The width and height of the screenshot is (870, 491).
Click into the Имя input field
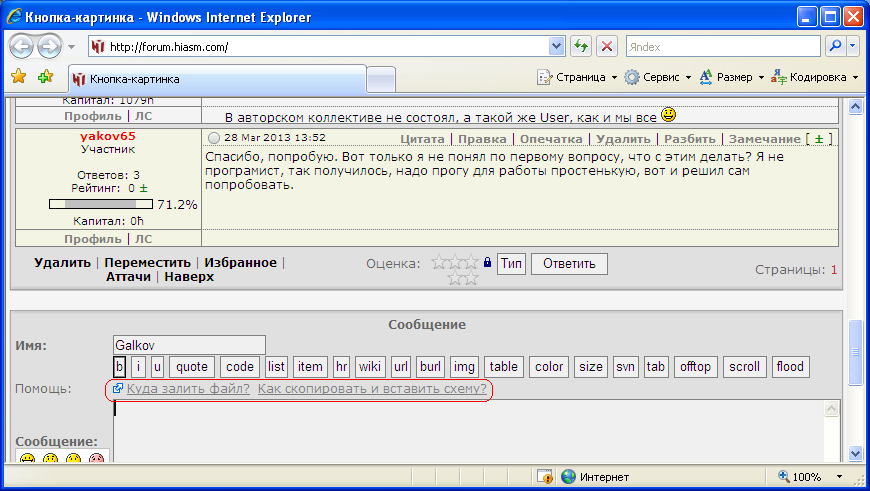pyautogui.click(x=189, y=344)
